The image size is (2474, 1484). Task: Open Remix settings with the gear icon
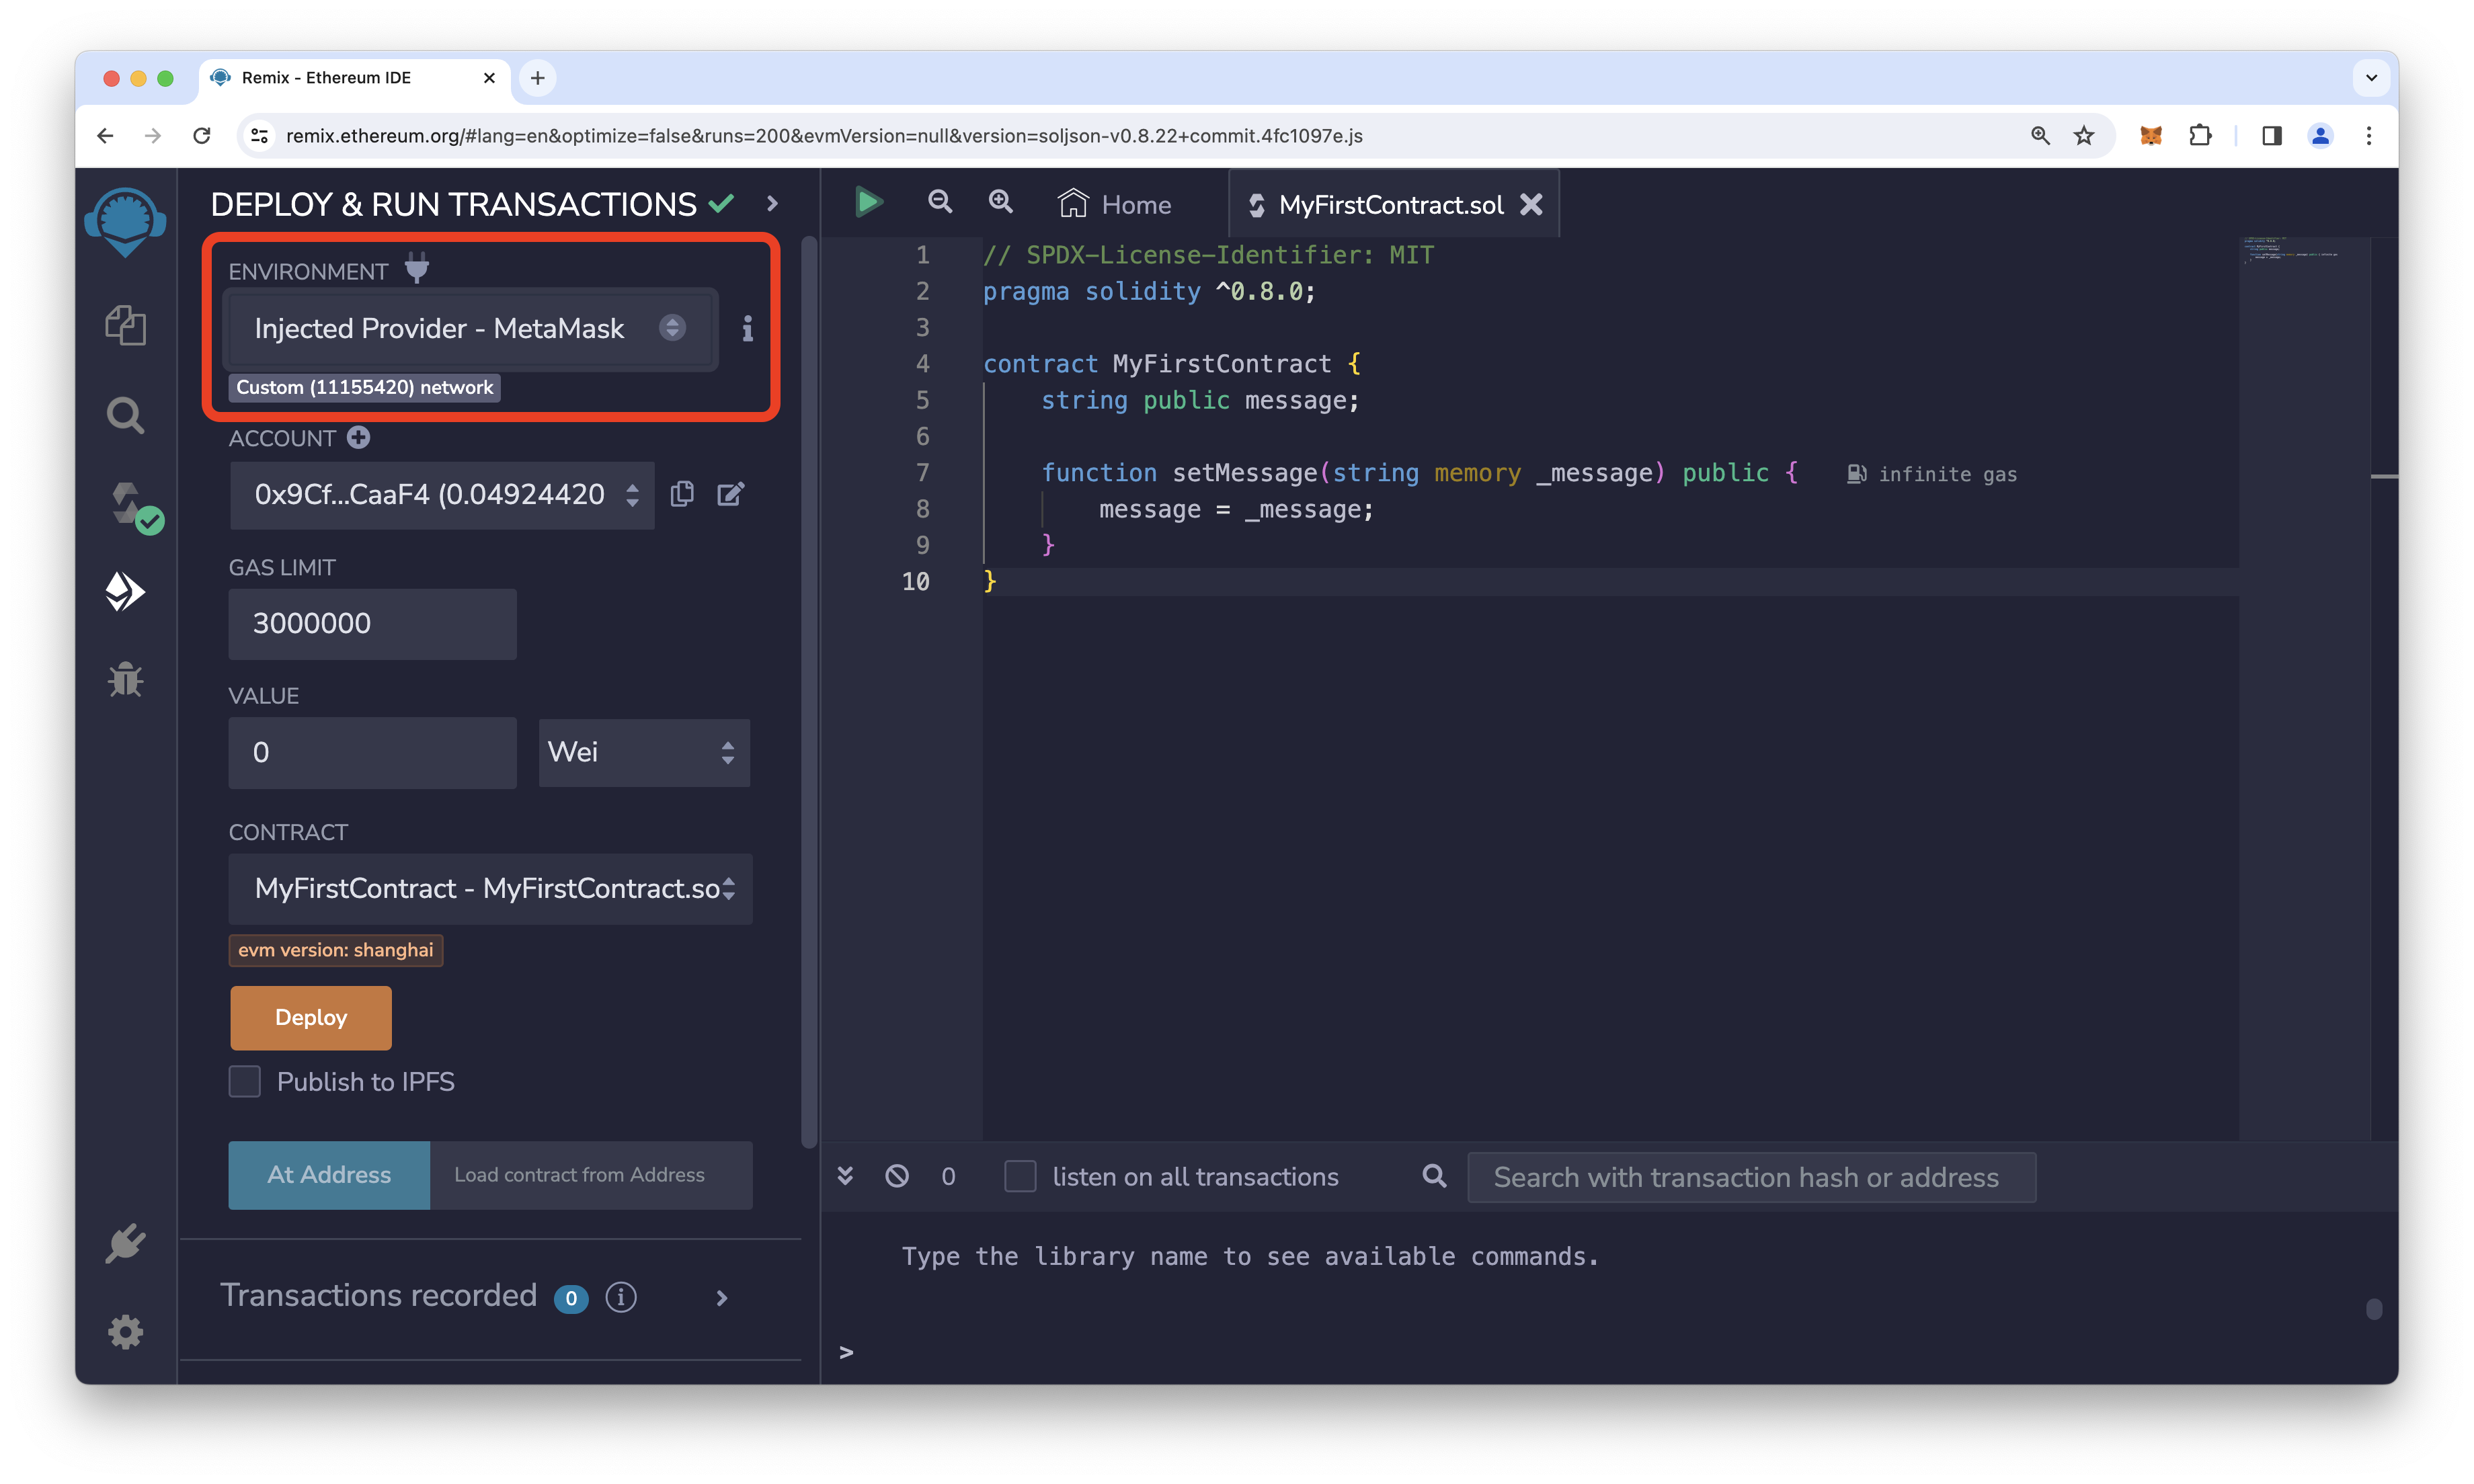point(126,1332)
